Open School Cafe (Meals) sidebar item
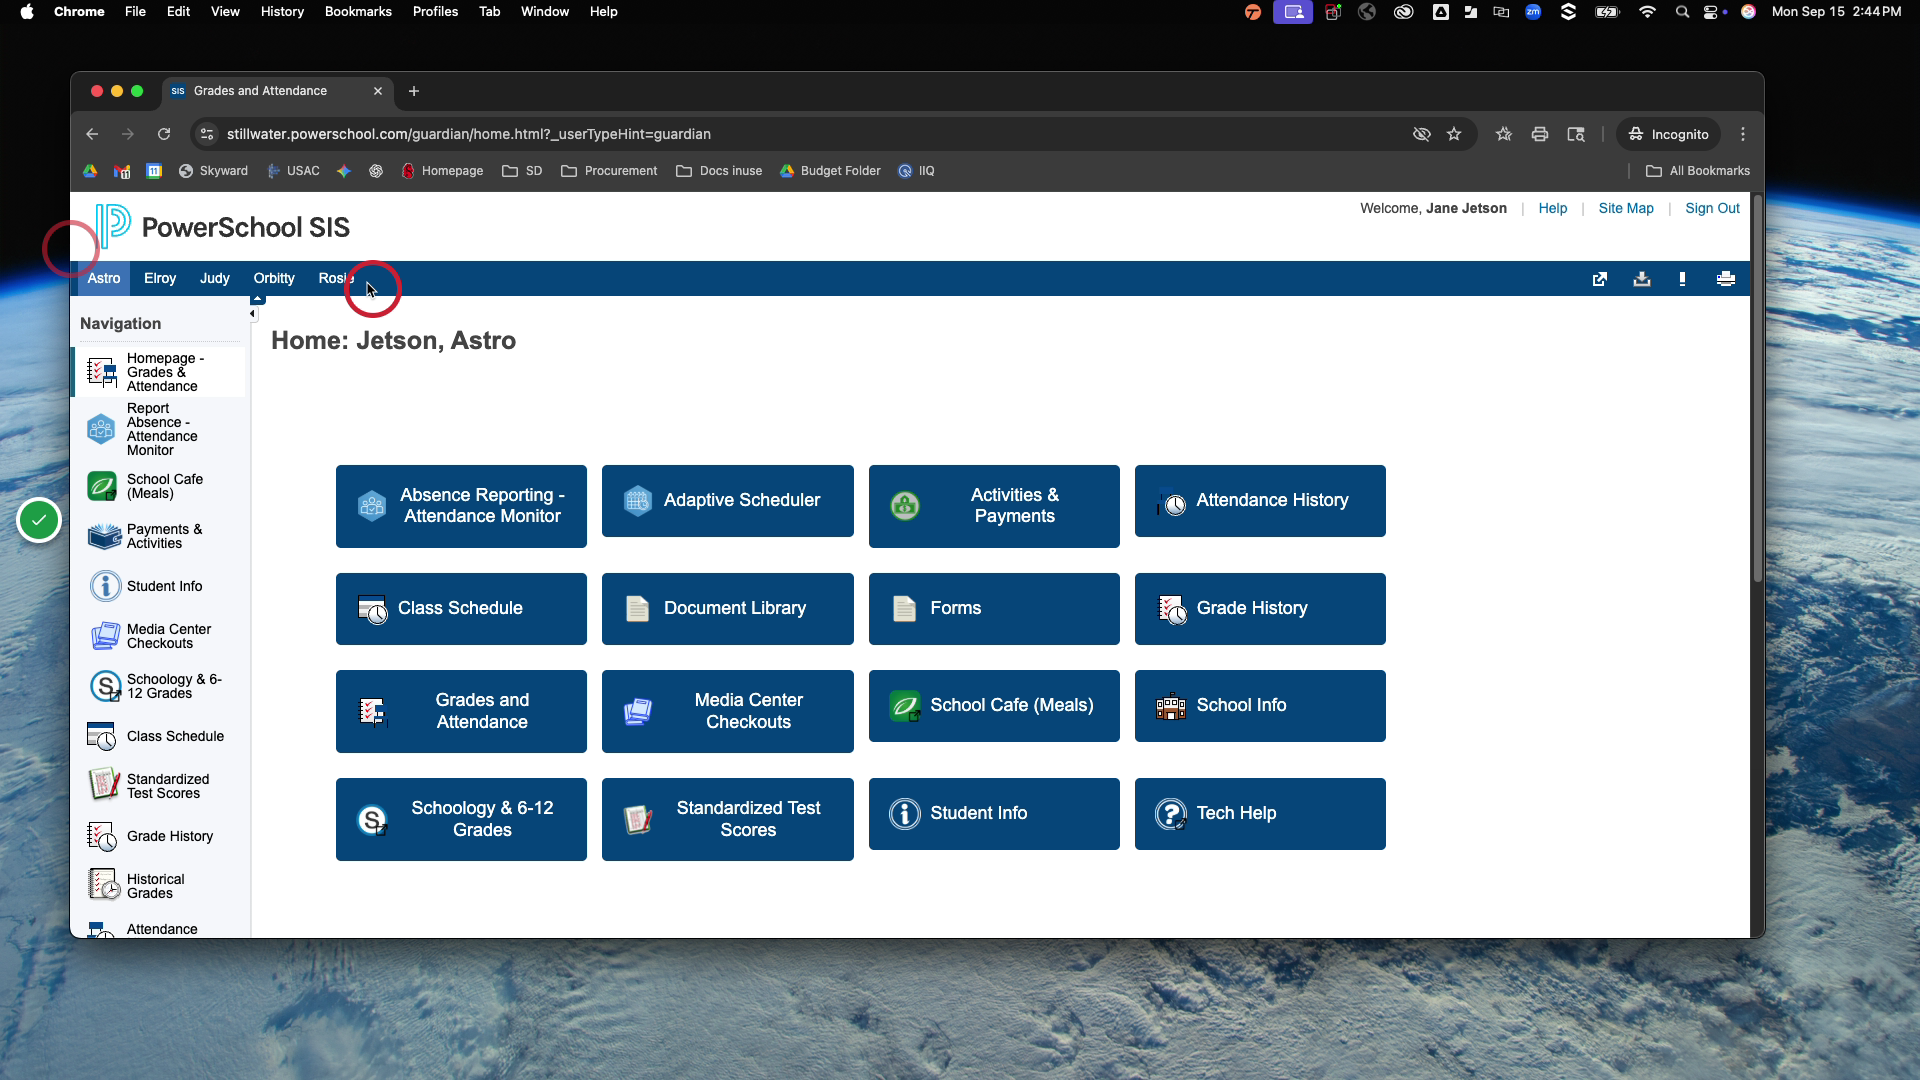The height and width of the screenshot is (1080, 1920). click(x=160, y=486)
